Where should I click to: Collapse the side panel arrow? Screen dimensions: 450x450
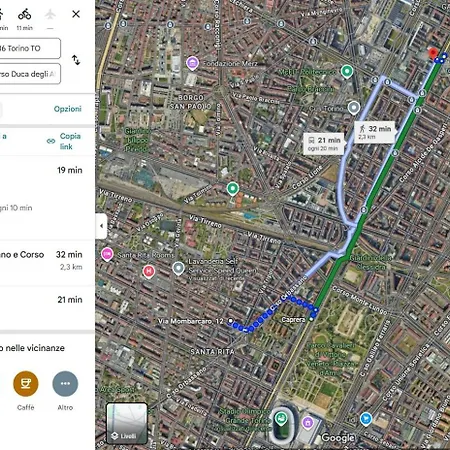coord(101,226)
